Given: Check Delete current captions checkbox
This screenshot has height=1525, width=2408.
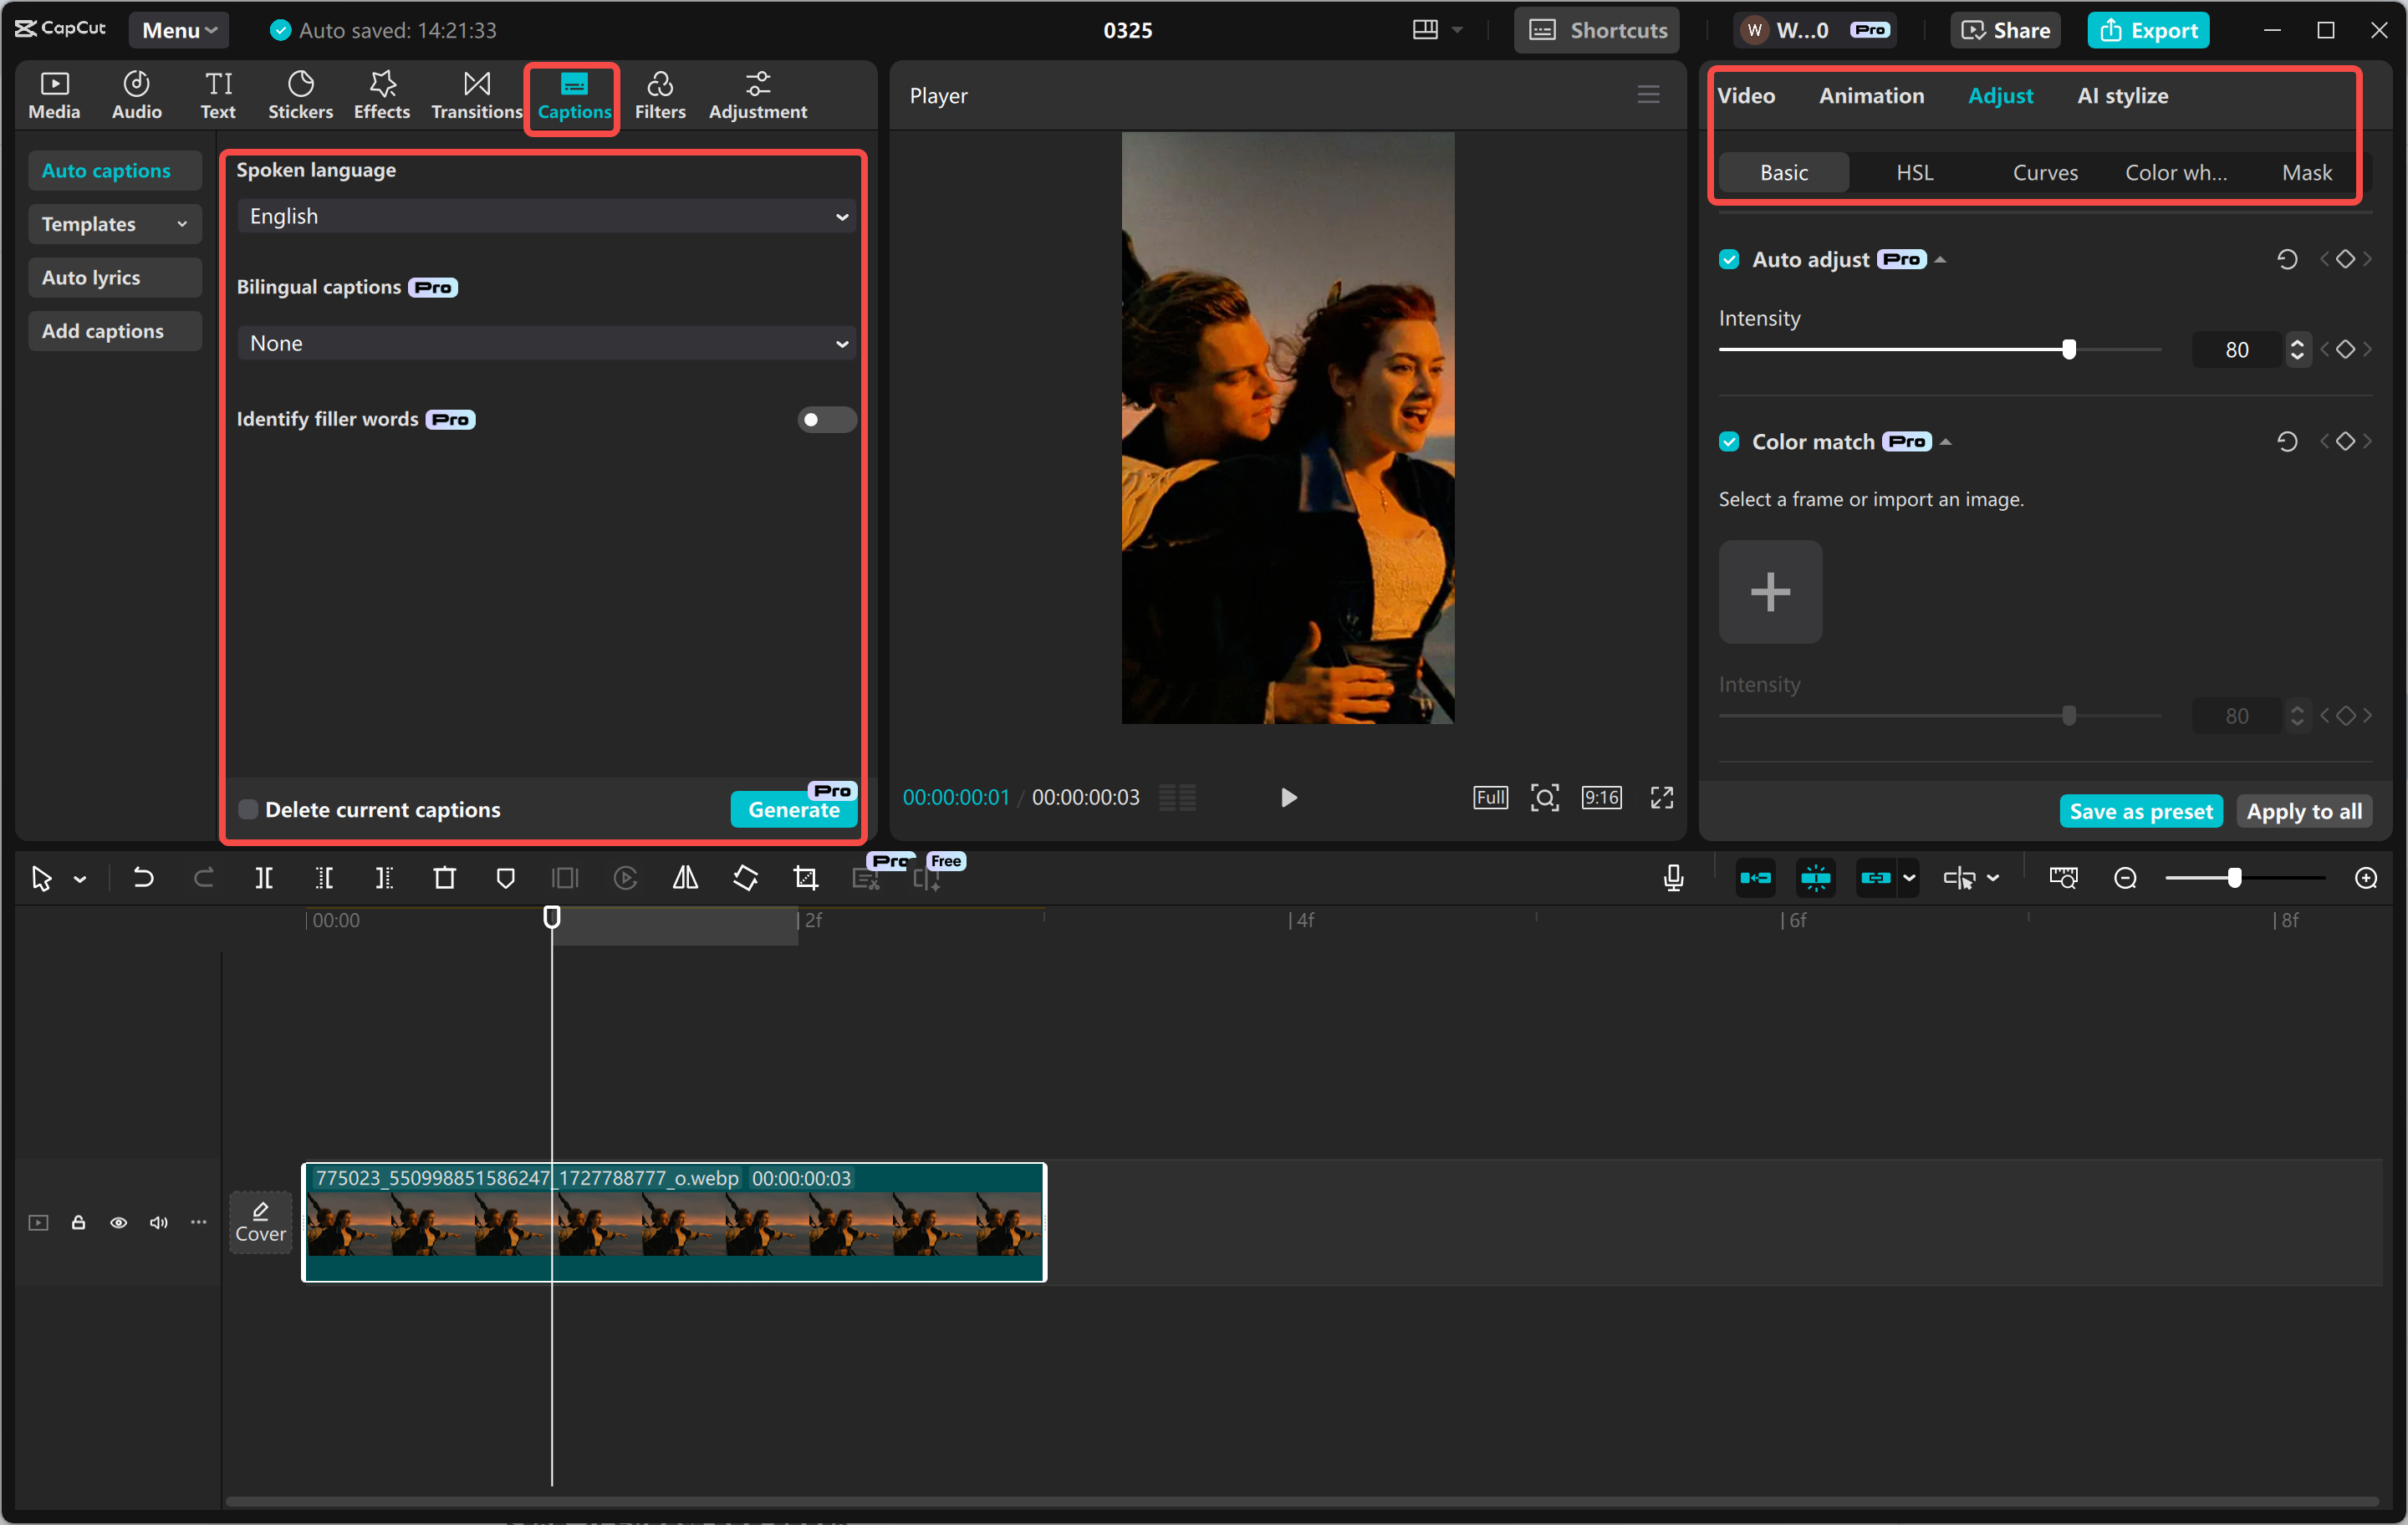Looking at the screenshot, I should click(x=248, y=809).
